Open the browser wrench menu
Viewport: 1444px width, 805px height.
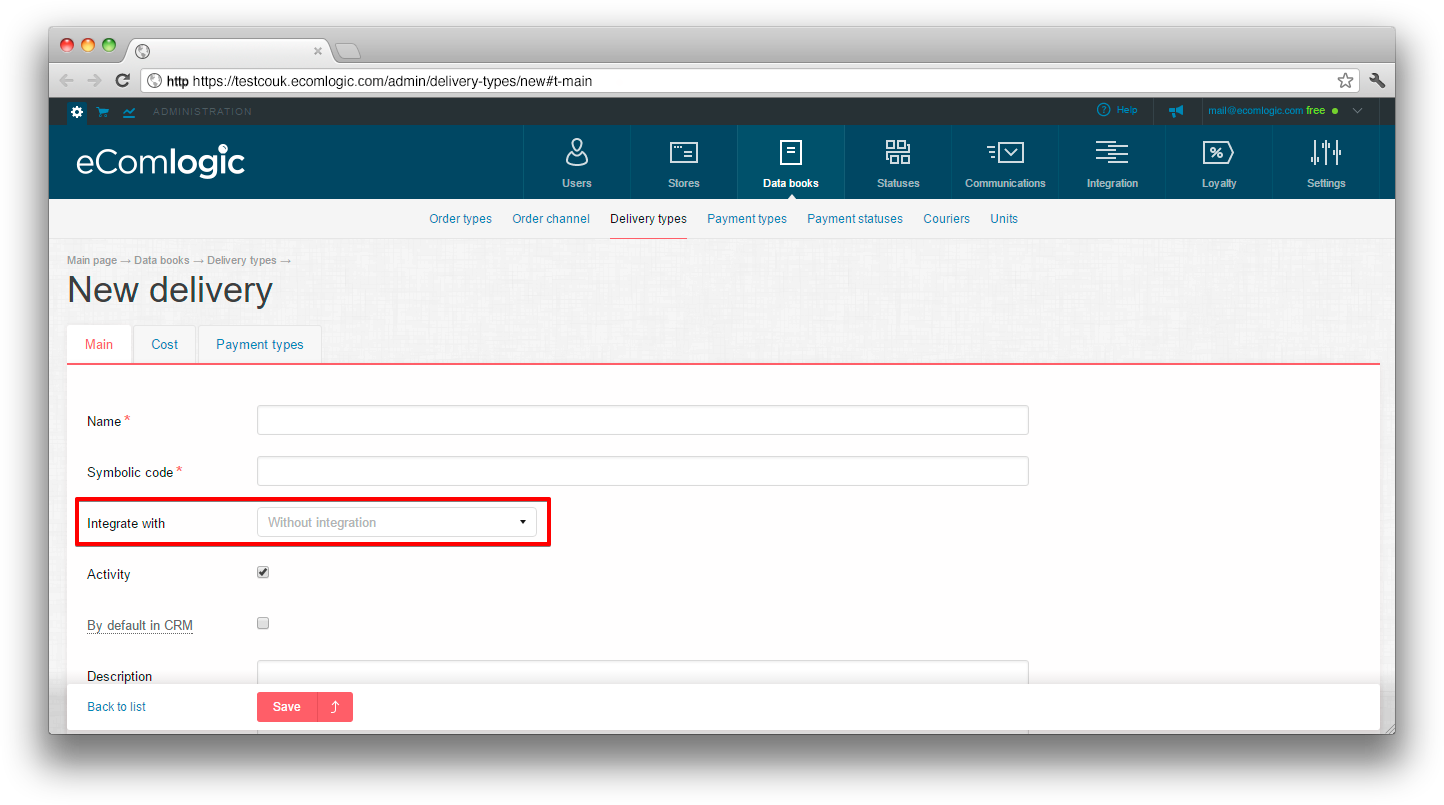pos(1377,81)
